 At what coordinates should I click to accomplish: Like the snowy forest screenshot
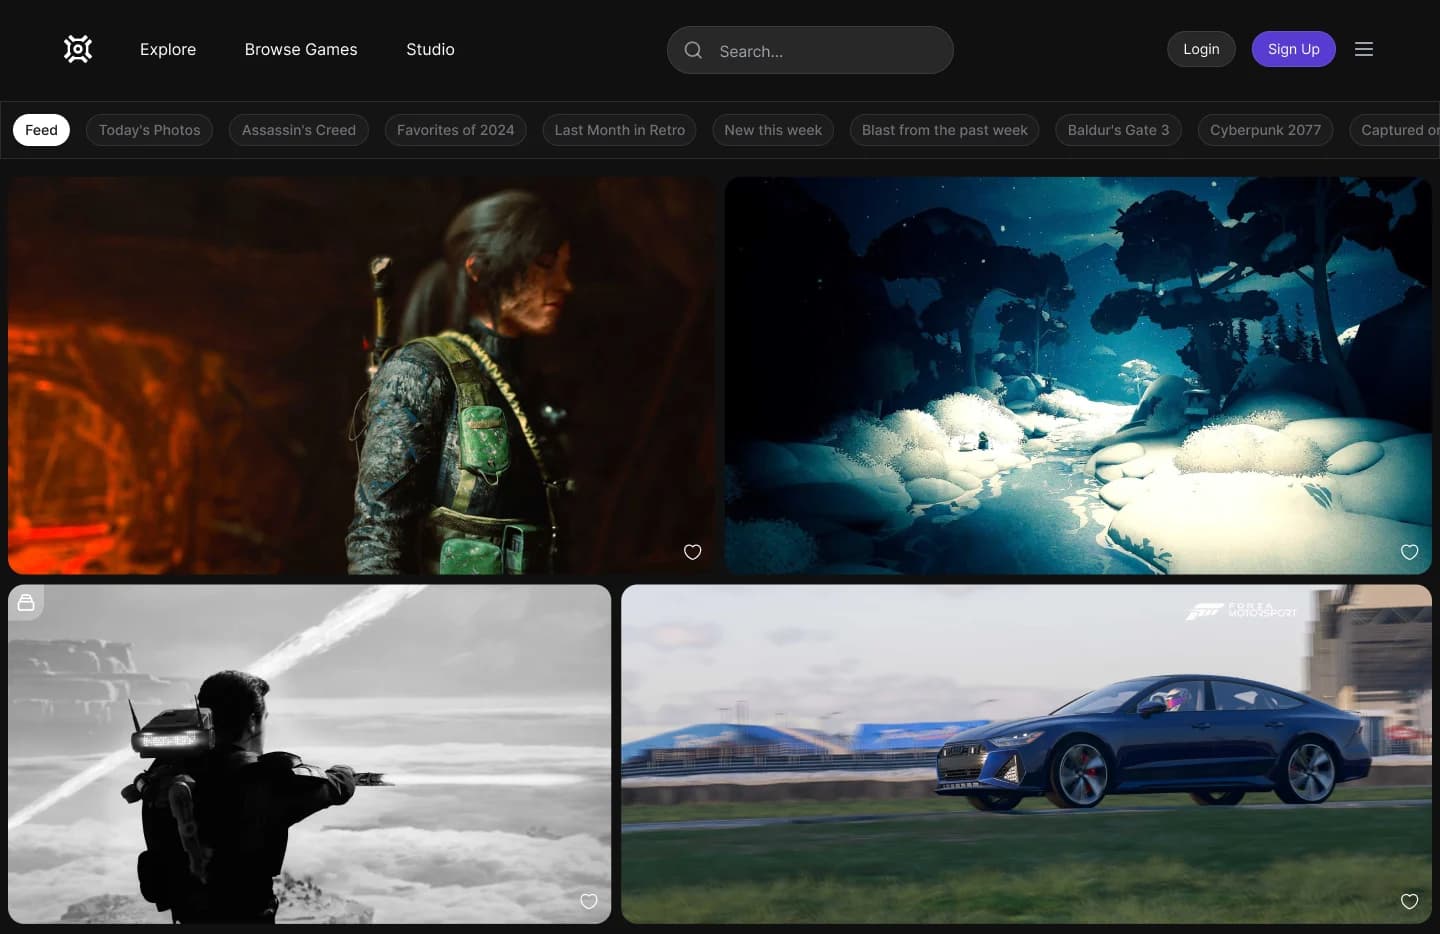(1409, 552)
